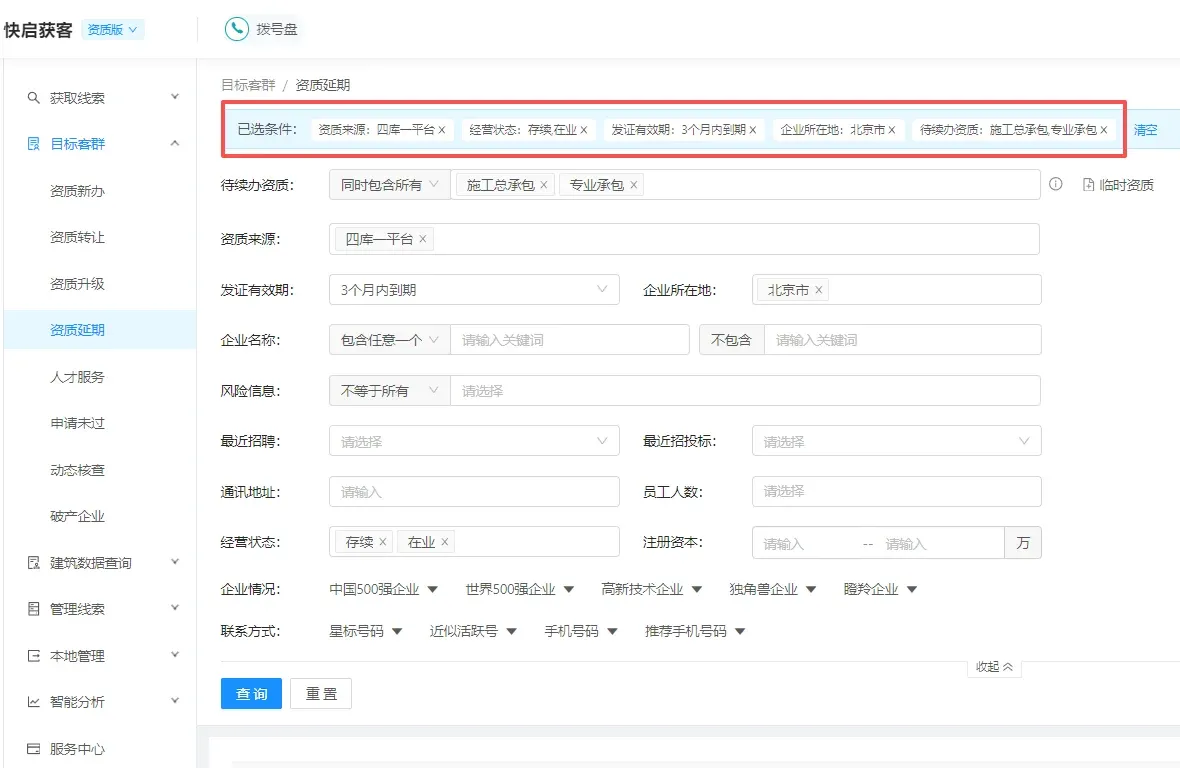Open 同时包含所有 match mode dropdown
The image size is (1180, 768).
tap(389, 185)
